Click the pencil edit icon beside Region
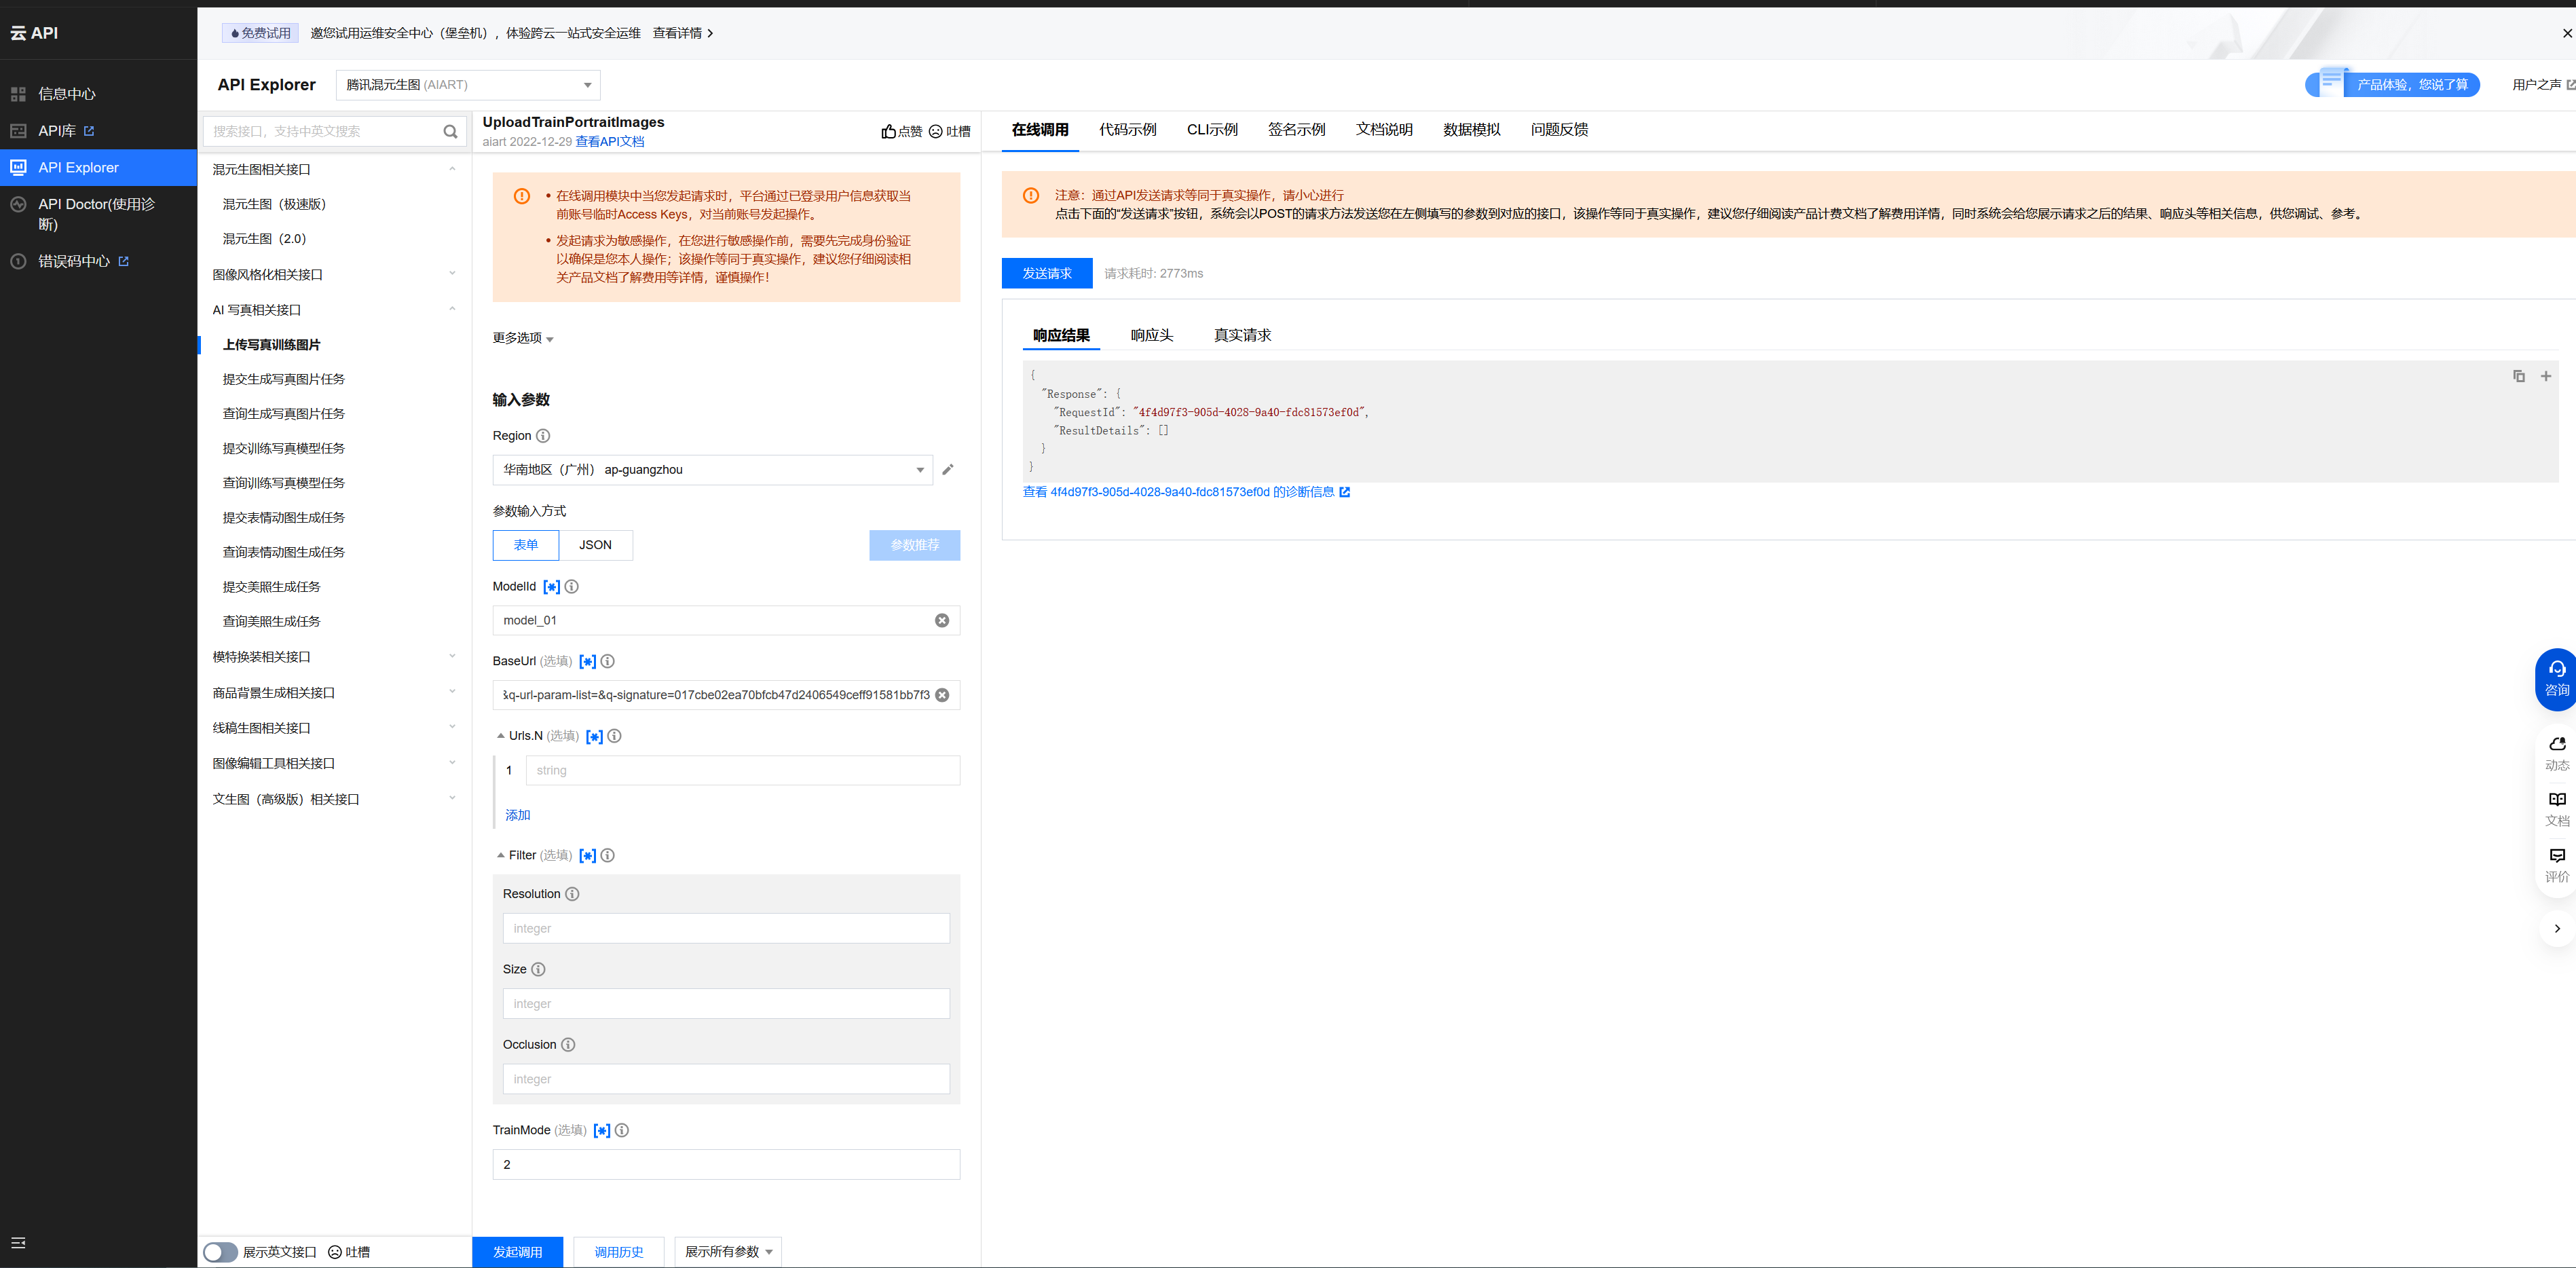This screenshot has height=1268, width=2576. (x=948, y=469)
